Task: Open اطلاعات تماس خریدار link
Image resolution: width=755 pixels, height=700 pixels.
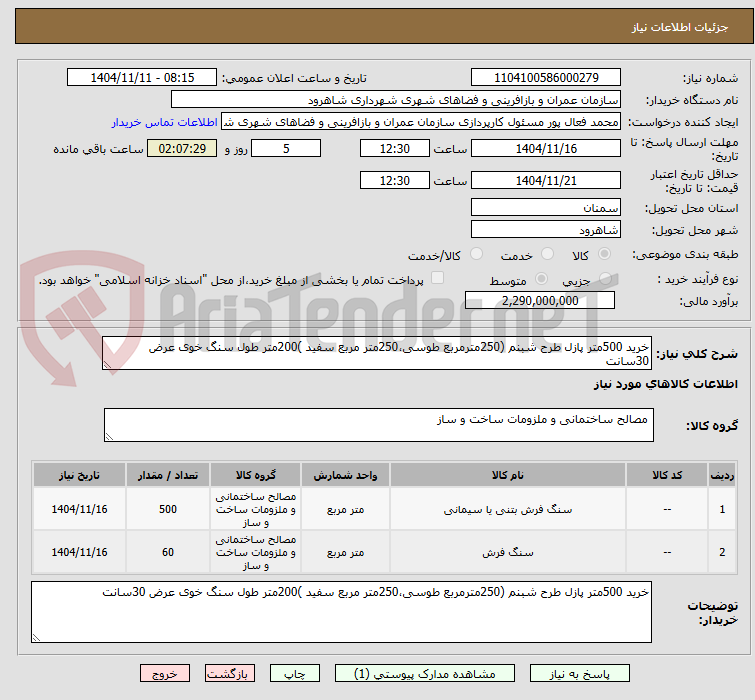Action: [x=165, y=122]
